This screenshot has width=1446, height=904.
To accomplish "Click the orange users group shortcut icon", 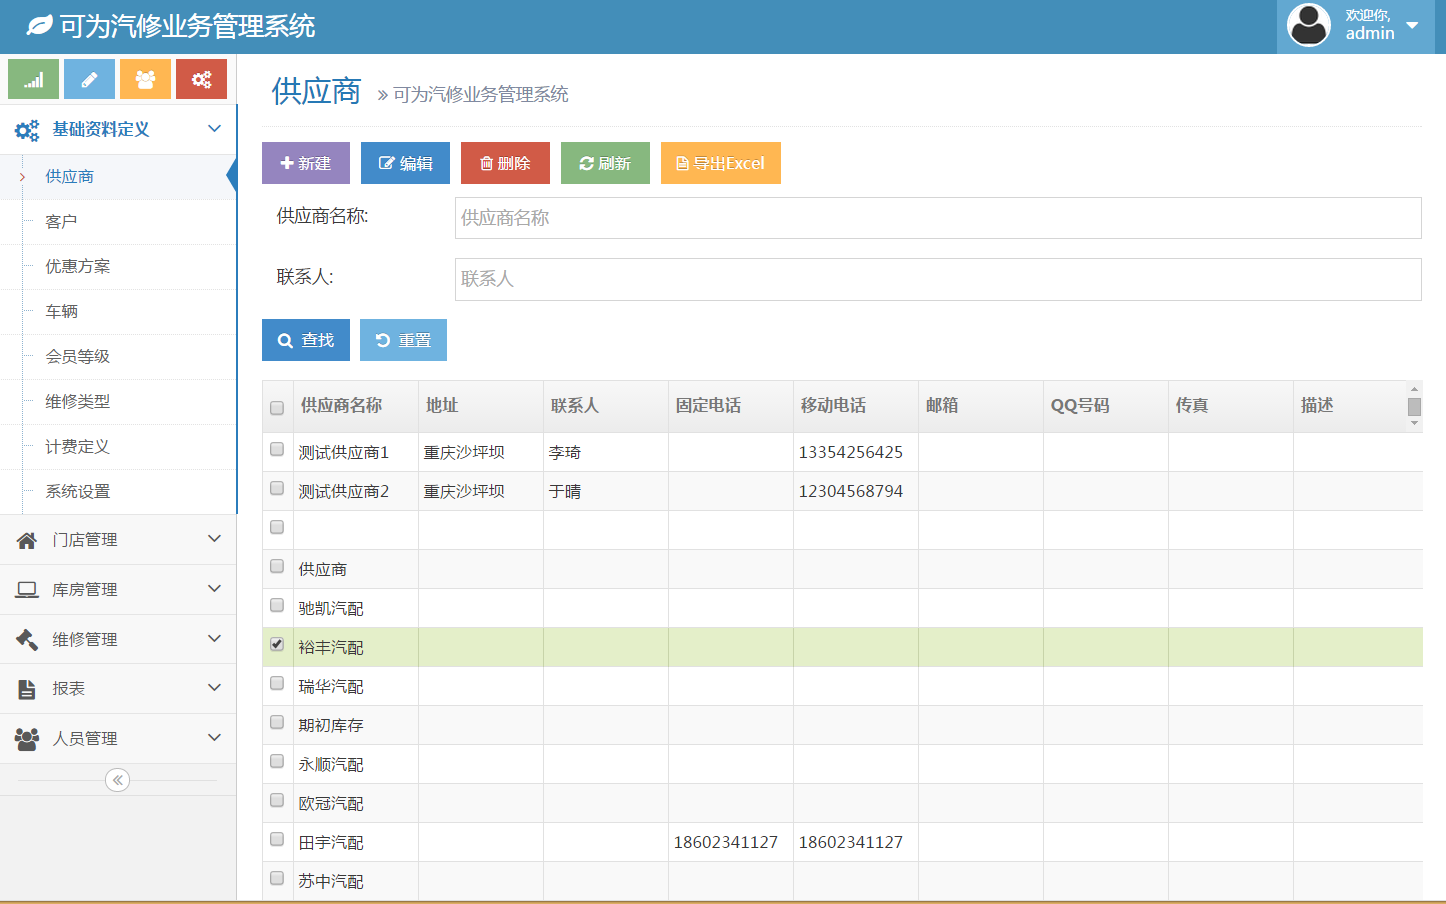I will [x=145, y=79].
